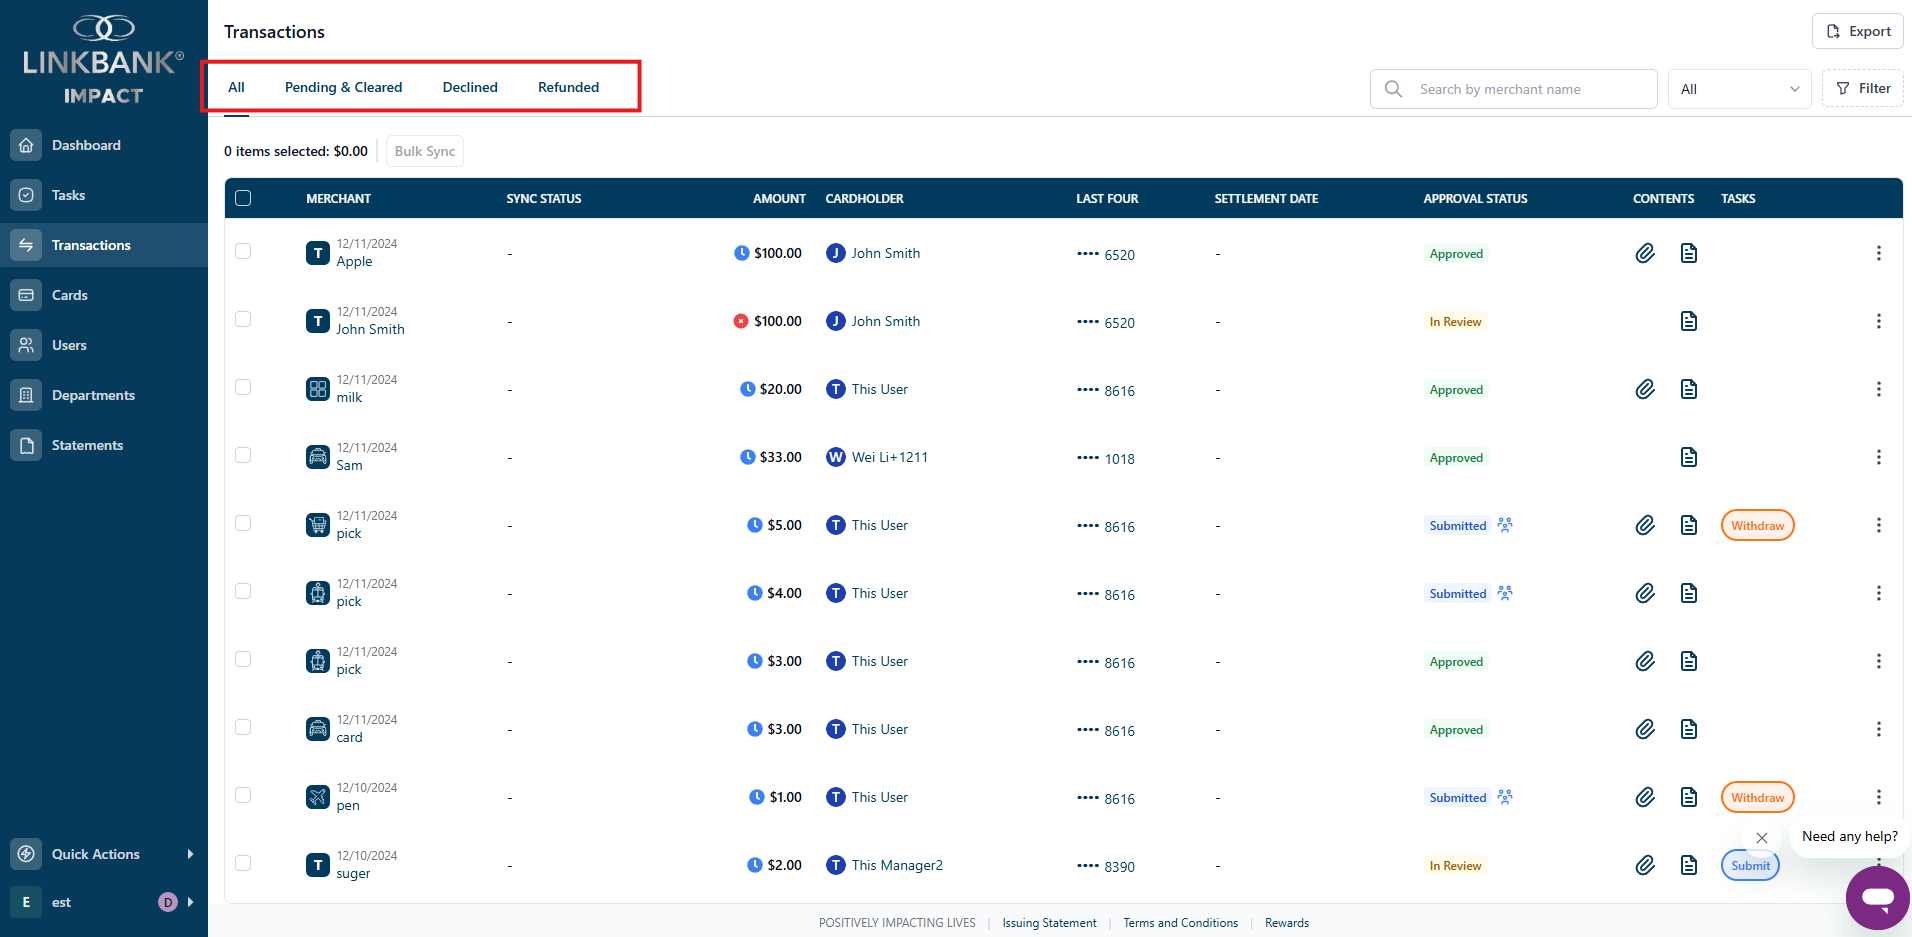Check the box for the suger transaction
The image size is (1912, 937).
coord(243,864)
